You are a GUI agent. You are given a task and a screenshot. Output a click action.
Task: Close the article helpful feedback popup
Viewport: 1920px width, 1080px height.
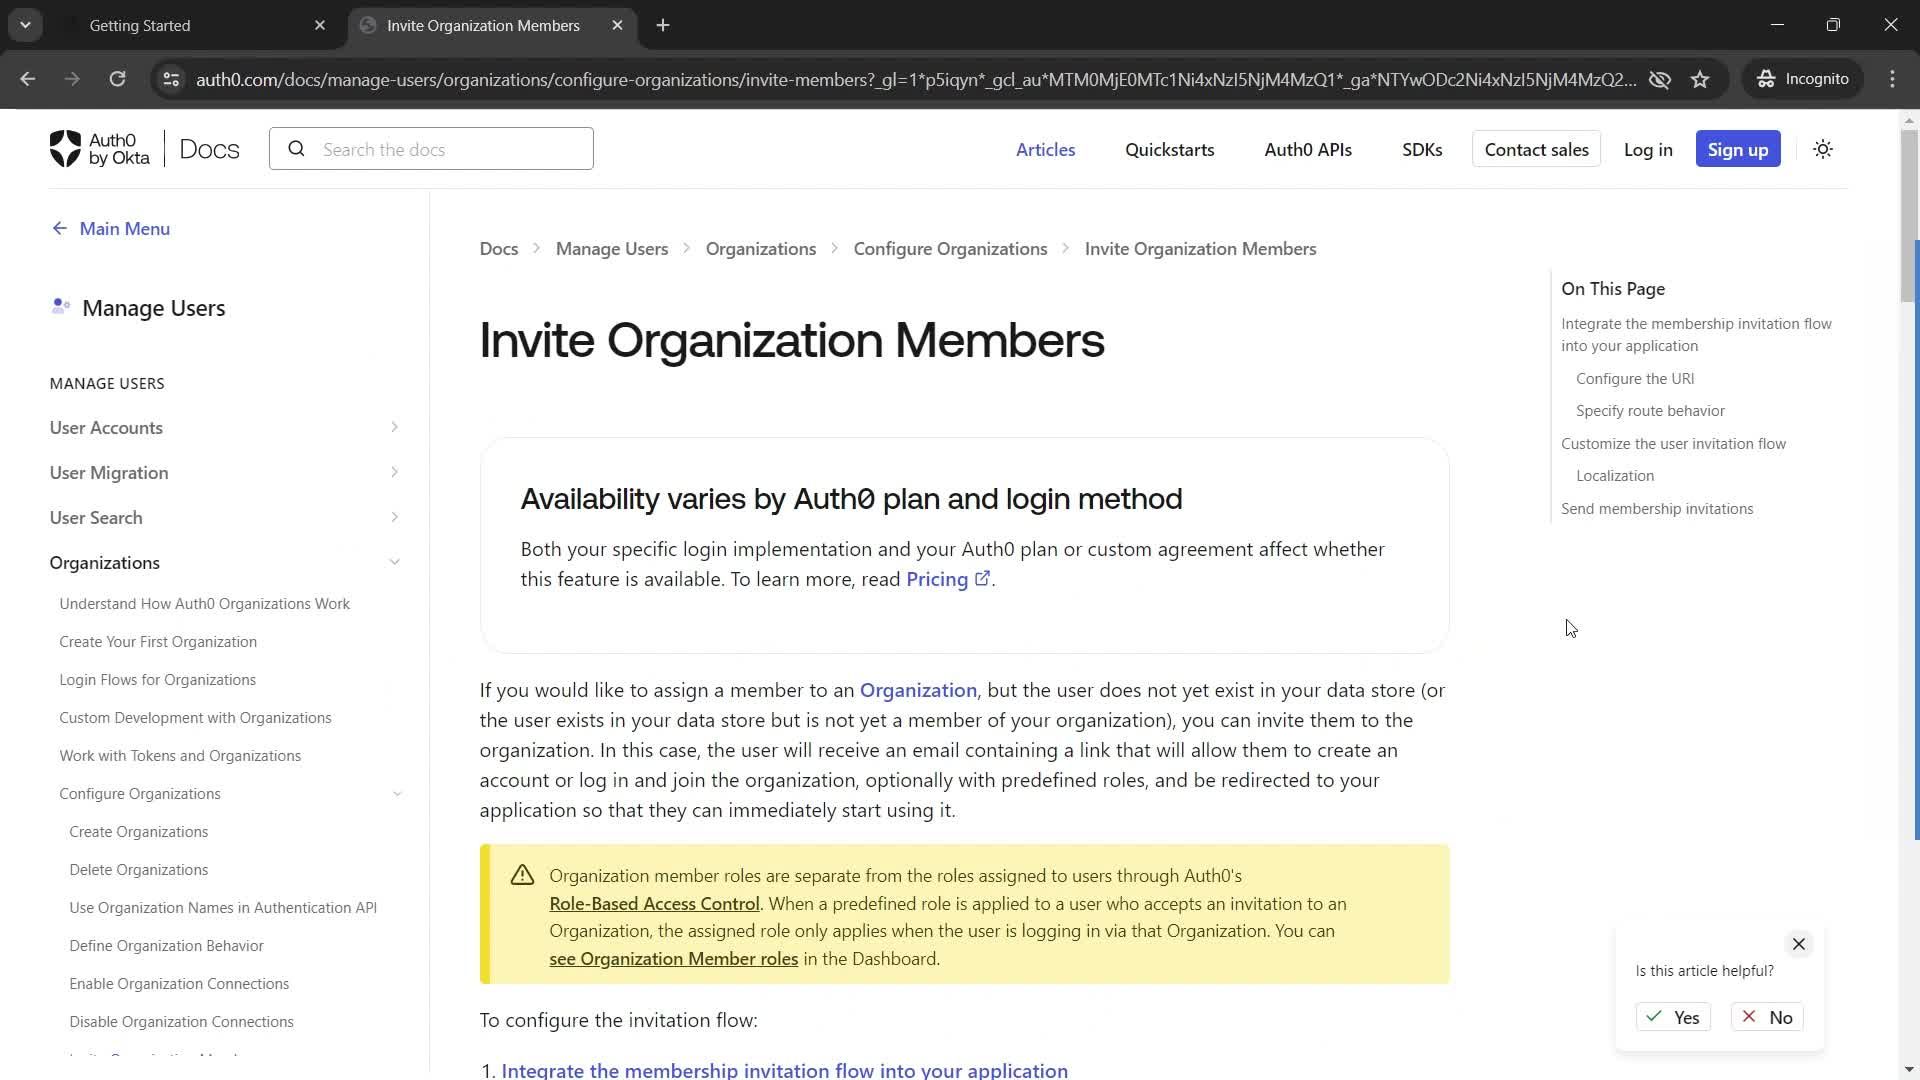pyautogui.click(x=1798, y=944)
